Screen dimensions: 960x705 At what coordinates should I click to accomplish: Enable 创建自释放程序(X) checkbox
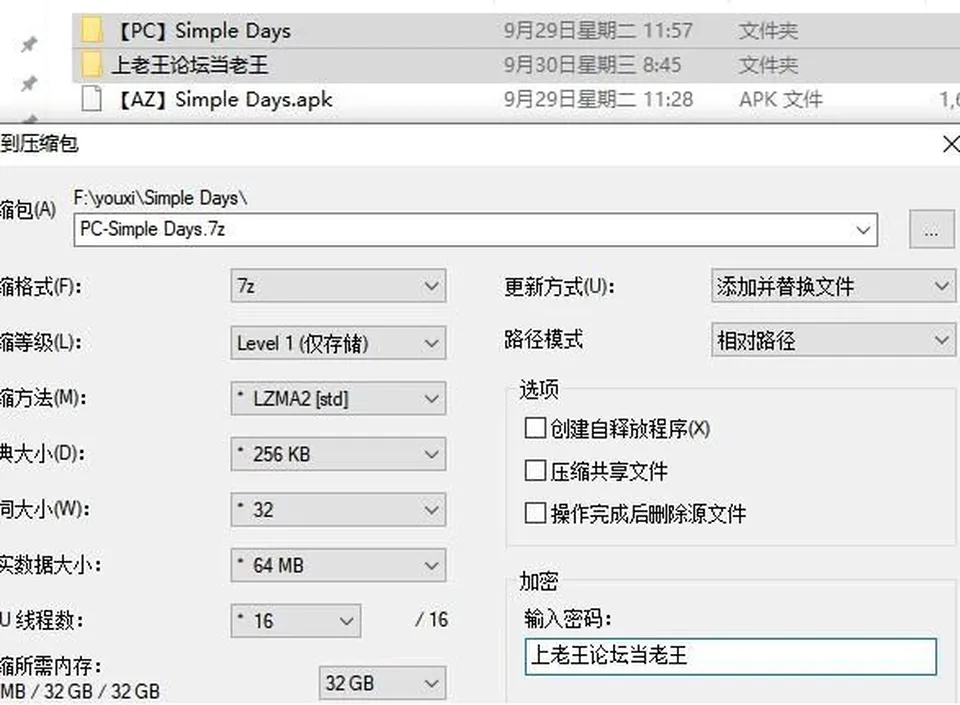(x=535, y=428)
